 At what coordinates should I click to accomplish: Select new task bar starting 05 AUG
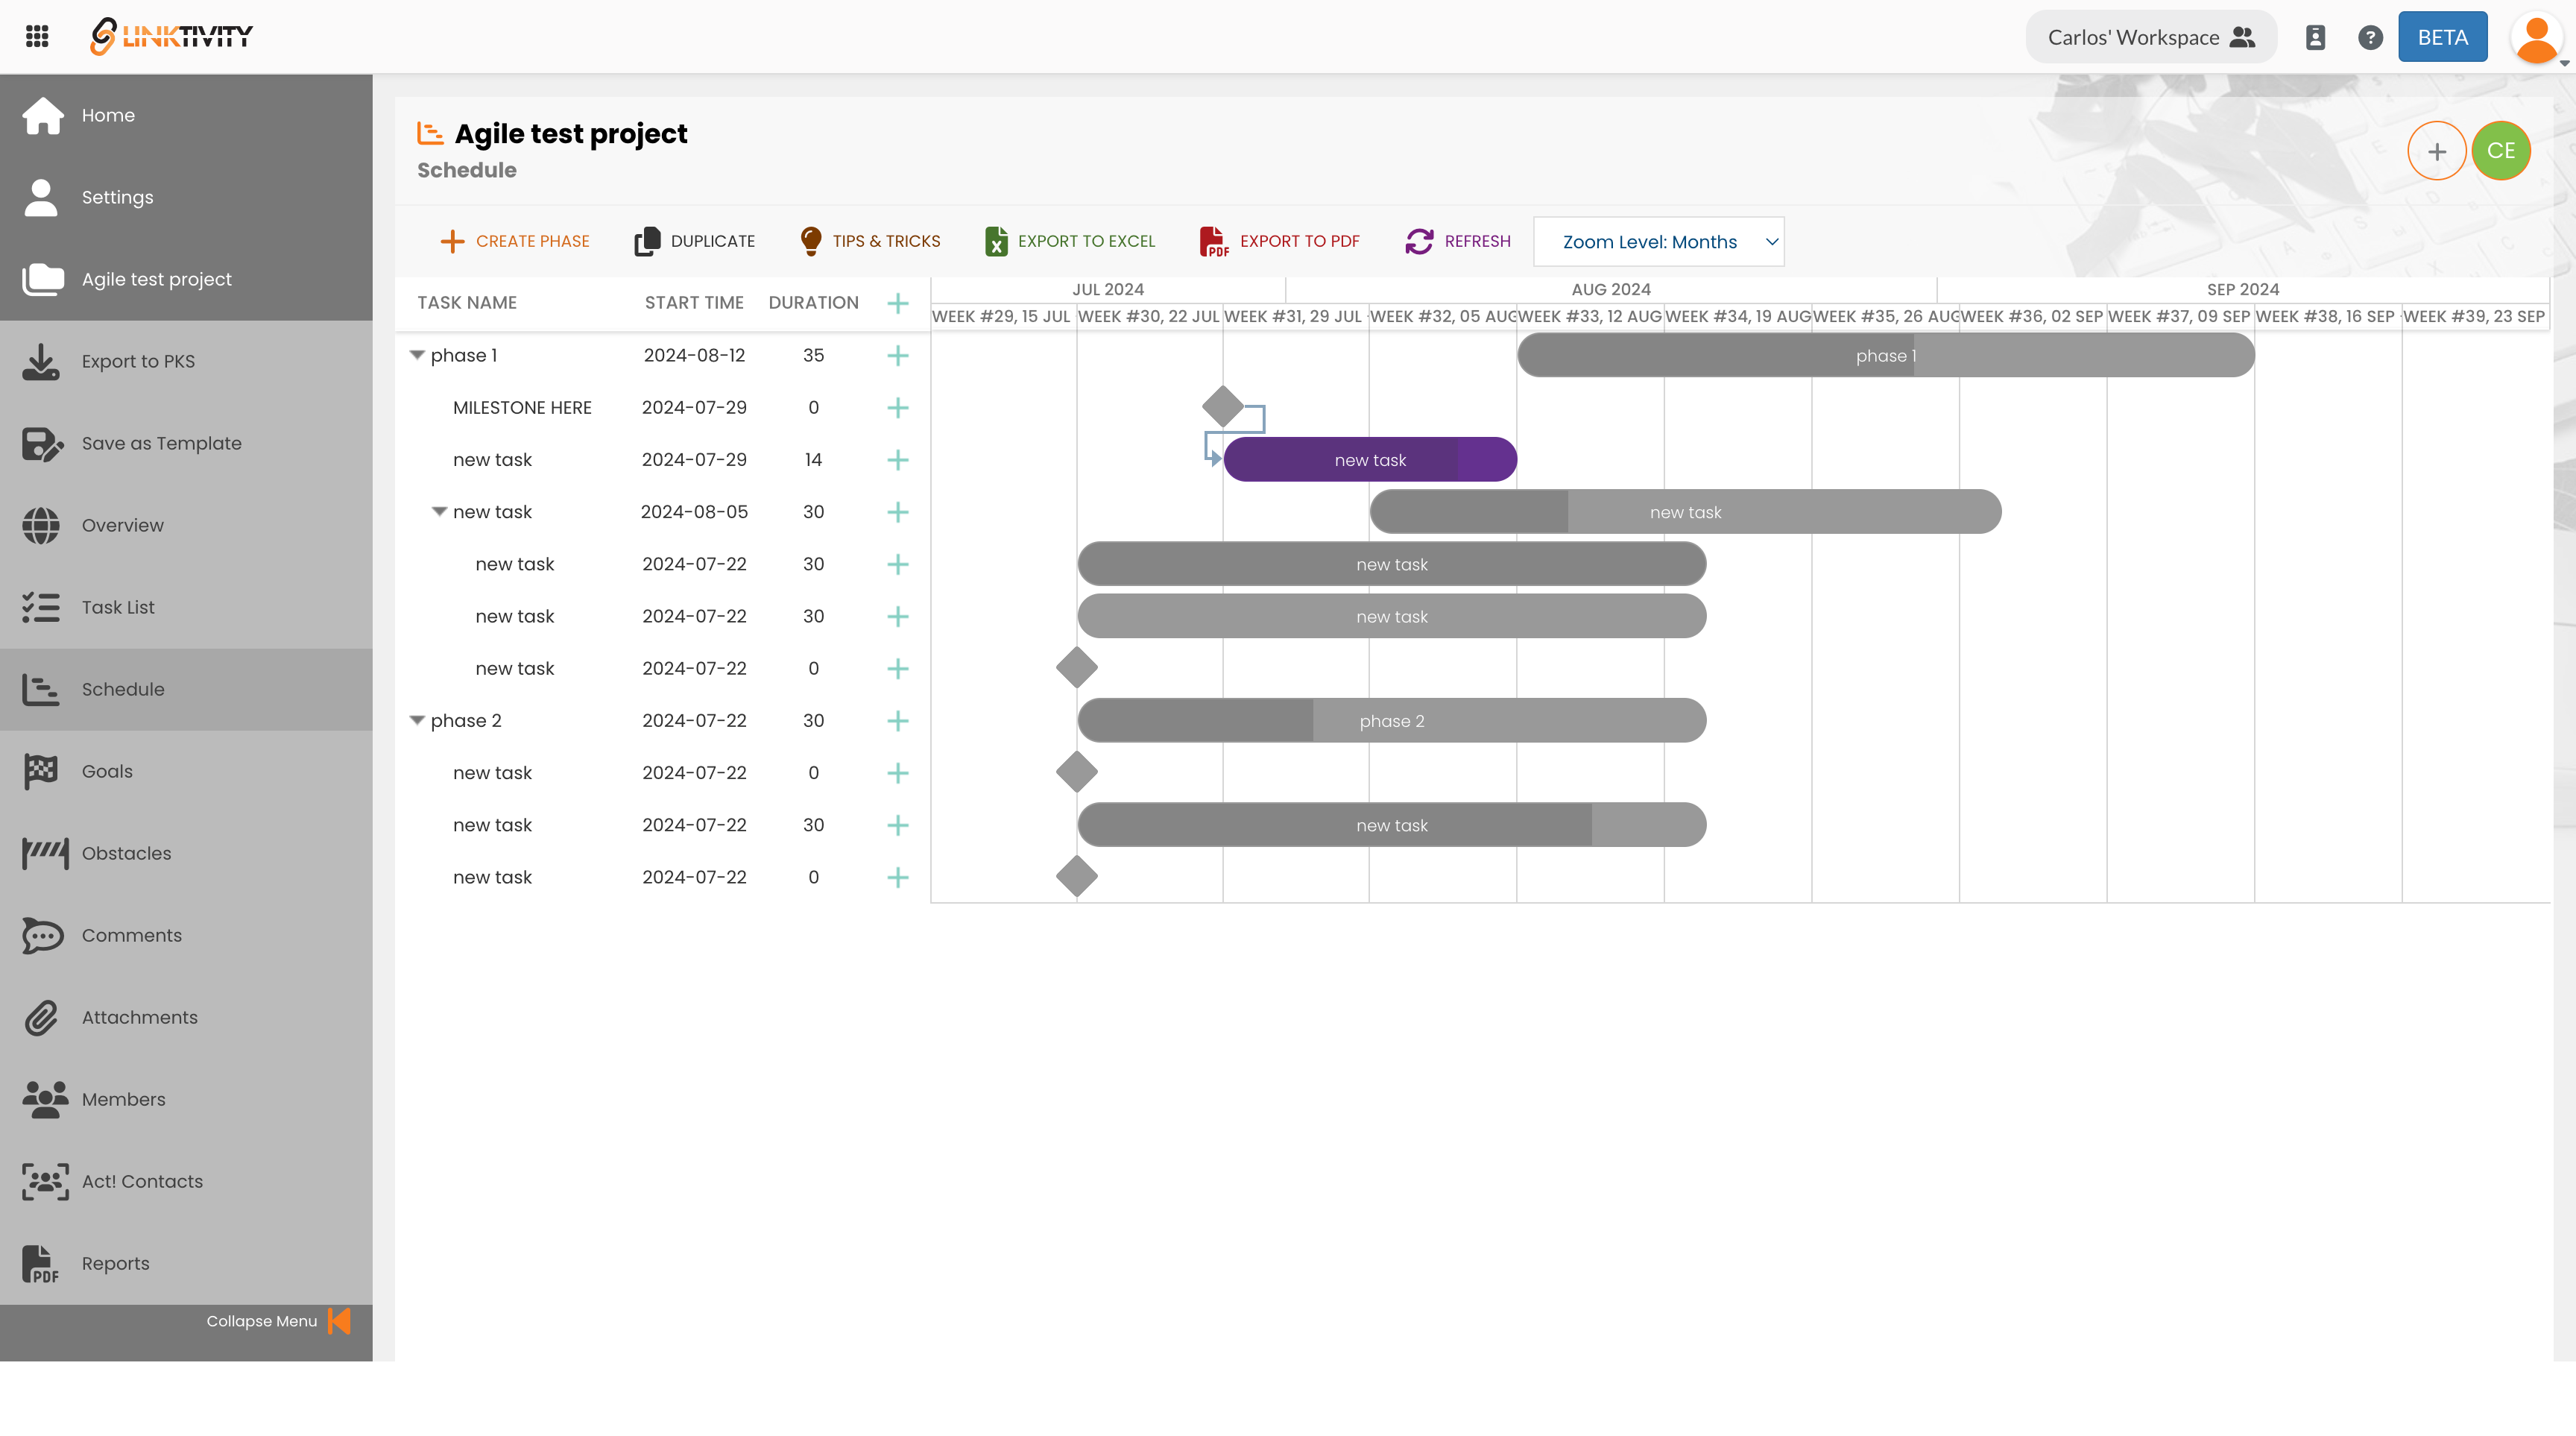pyautogui.click(x=1685, y=511)
